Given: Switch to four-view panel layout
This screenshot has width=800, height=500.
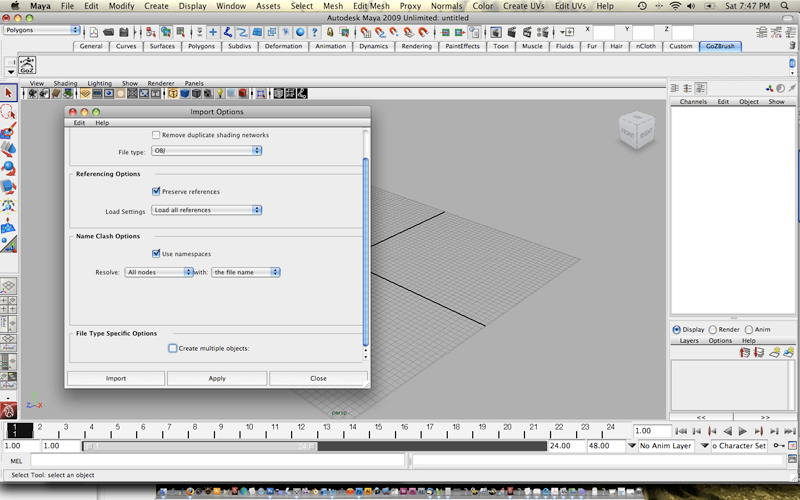Looking at the screenshot, I should pyautogui.click(x=9, y=305).
